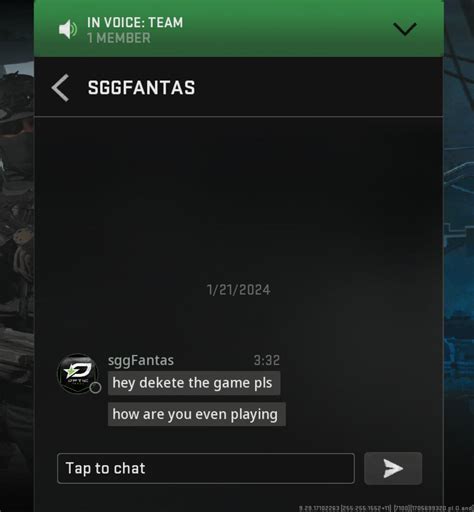Viewport: 474px width, 512px height.
Task: Click the 3:32 message timestamp
Action: click(267, 360)
